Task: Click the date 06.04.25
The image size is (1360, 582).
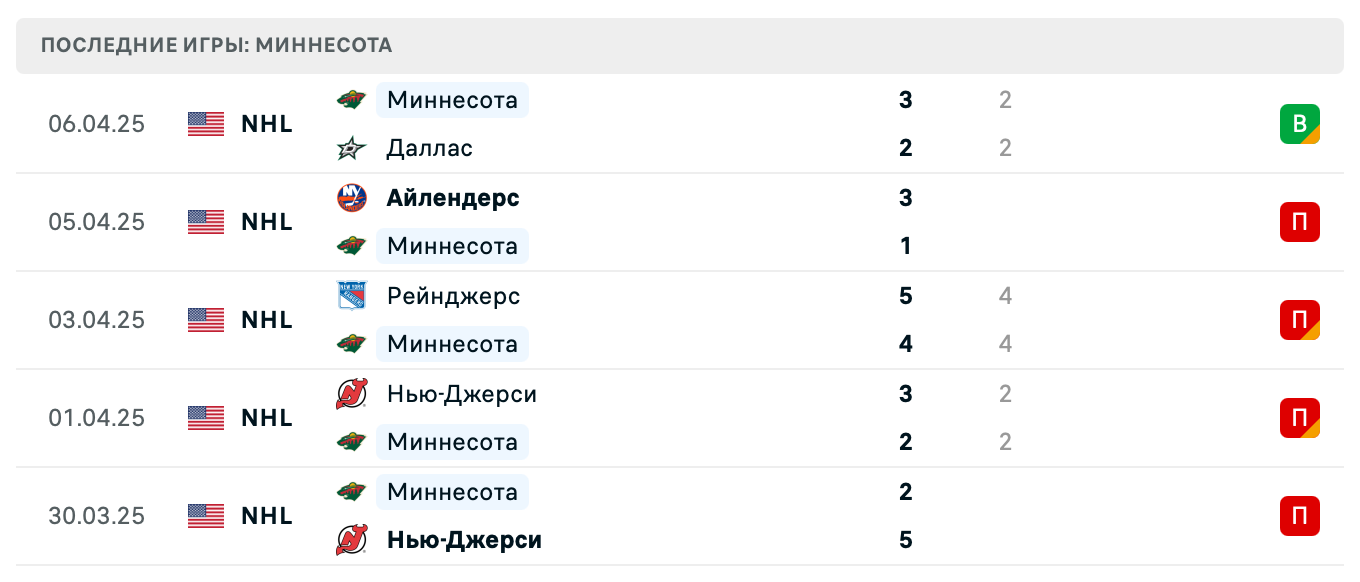Action: click(x=97, y=123)
